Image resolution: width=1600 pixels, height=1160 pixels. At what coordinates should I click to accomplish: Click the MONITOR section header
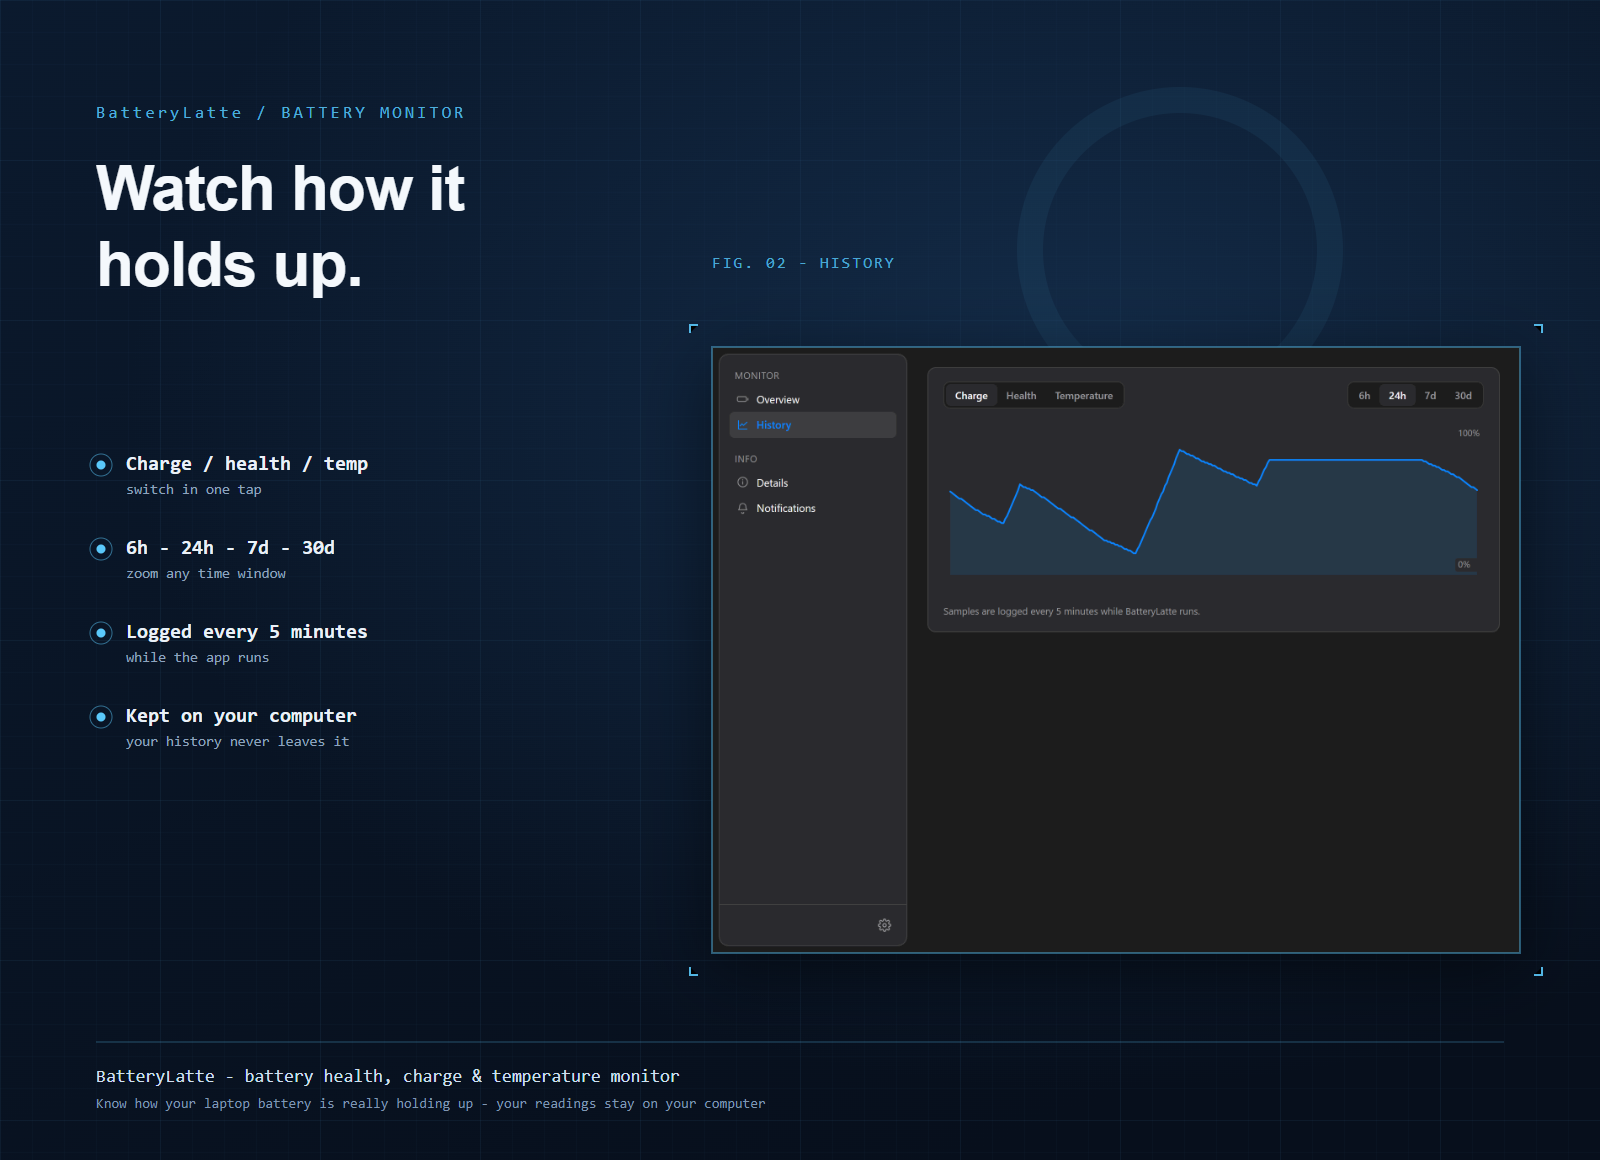pyautogui.click(x=757, y=376)
